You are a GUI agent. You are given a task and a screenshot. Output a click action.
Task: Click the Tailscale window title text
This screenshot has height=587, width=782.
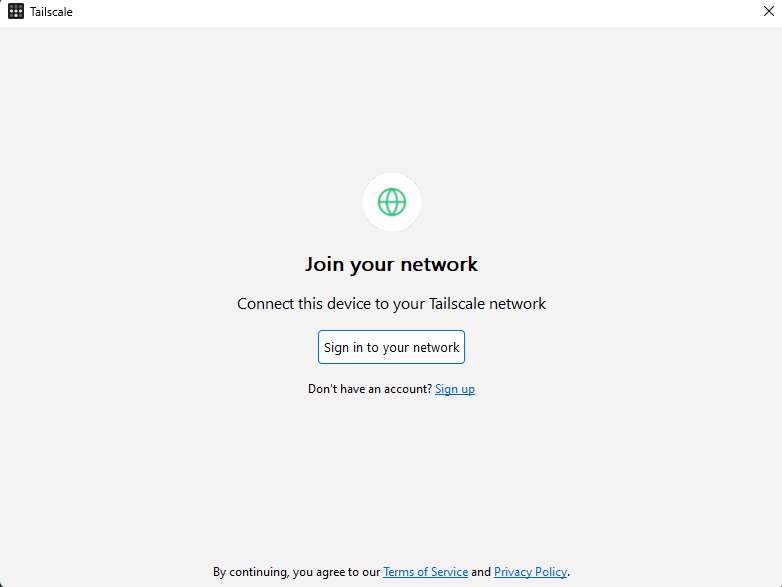pos(51,11)
